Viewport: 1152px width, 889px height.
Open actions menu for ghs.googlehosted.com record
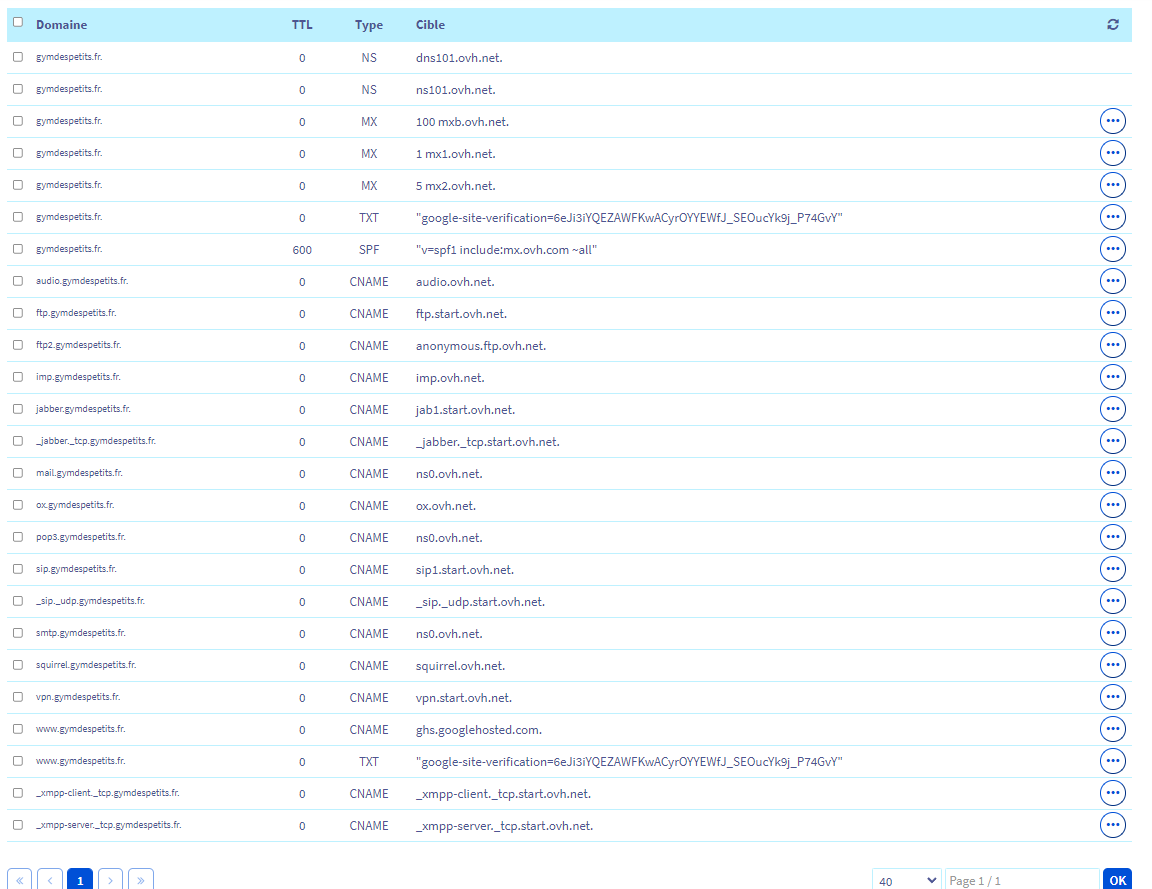1112,729
